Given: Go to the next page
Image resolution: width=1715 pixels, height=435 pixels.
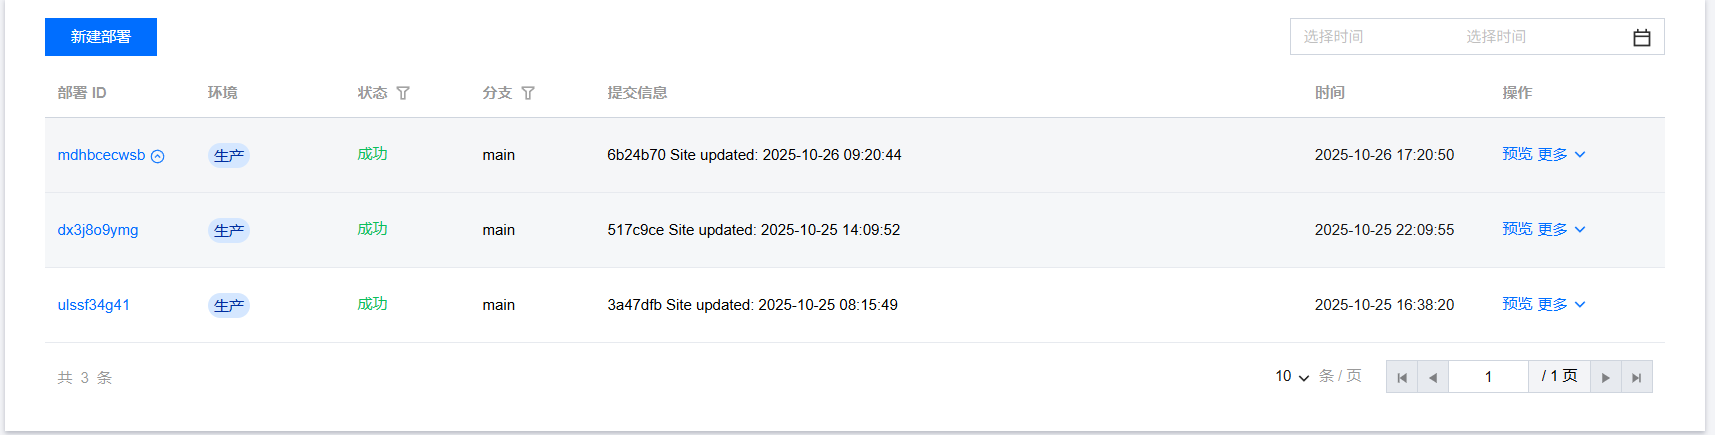Looking at the screenshot, I should (x=1605, y=377).
